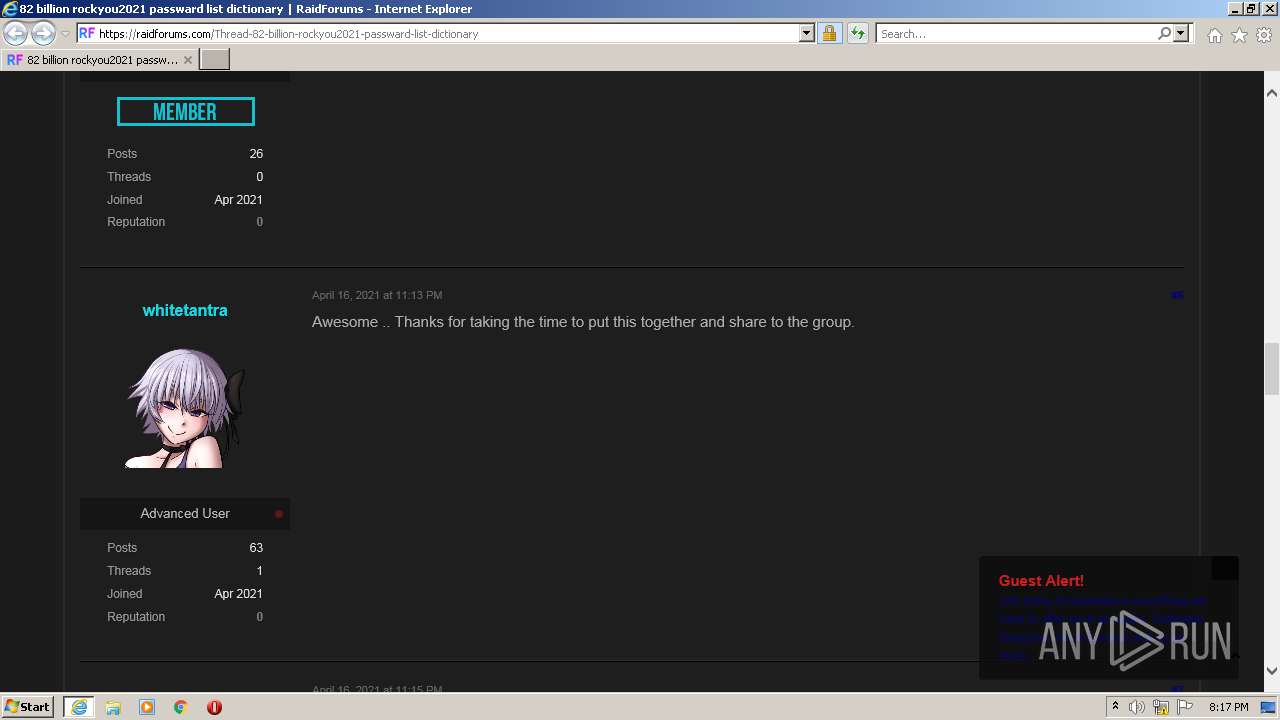Show hidden tray icons arrow

(x=1115, y=707)
